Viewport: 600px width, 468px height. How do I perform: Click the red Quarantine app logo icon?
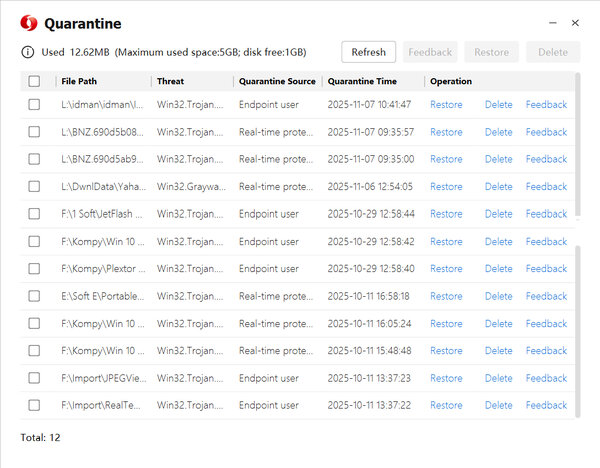[28, 23]
